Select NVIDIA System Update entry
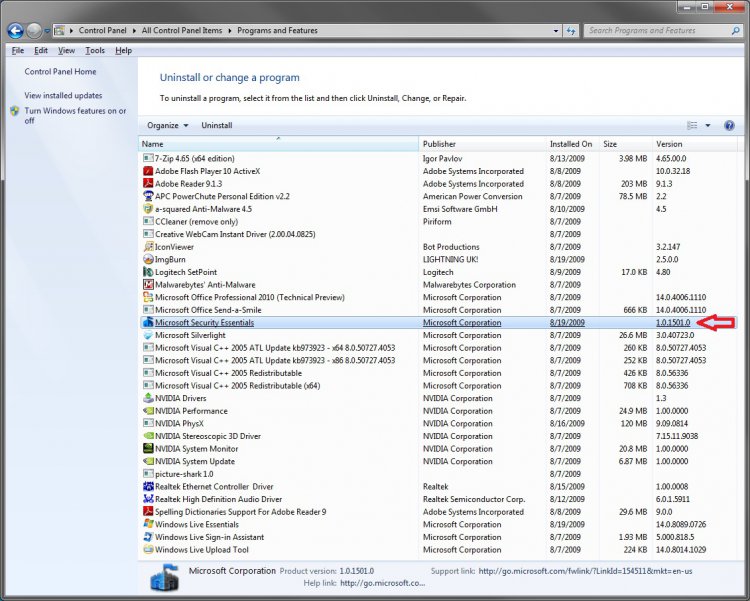 (x=438, y=461)
